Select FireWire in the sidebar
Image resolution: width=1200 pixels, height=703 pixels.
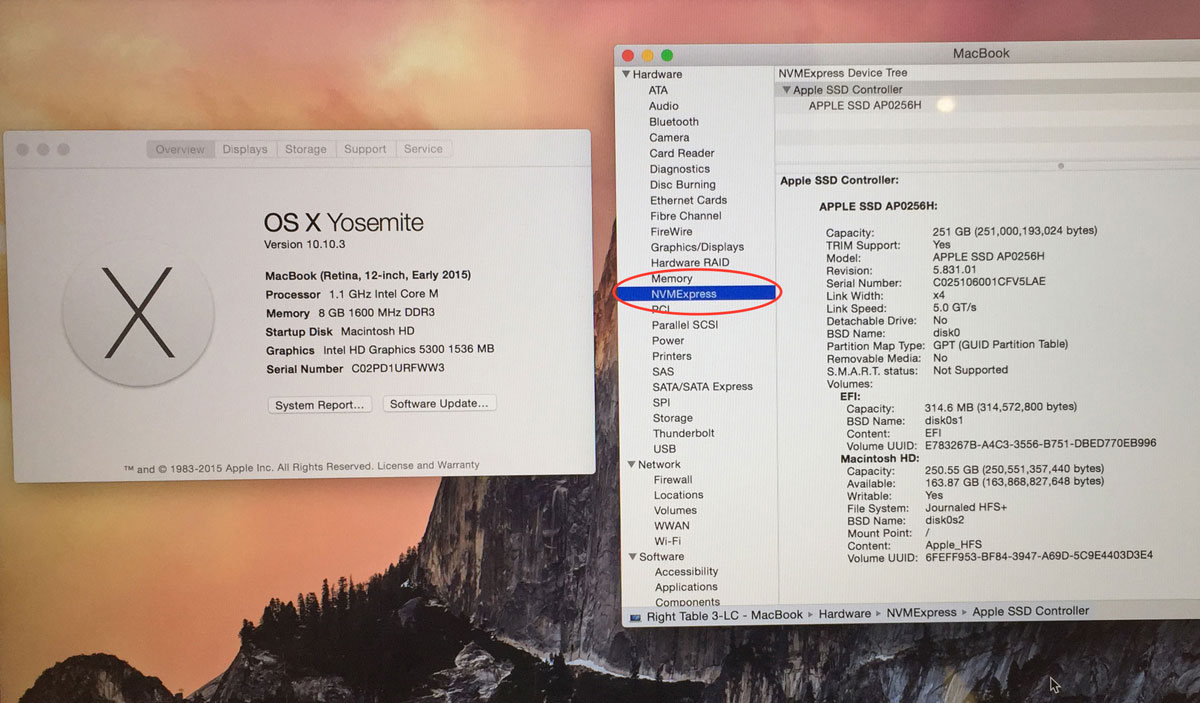coord(671,231)
